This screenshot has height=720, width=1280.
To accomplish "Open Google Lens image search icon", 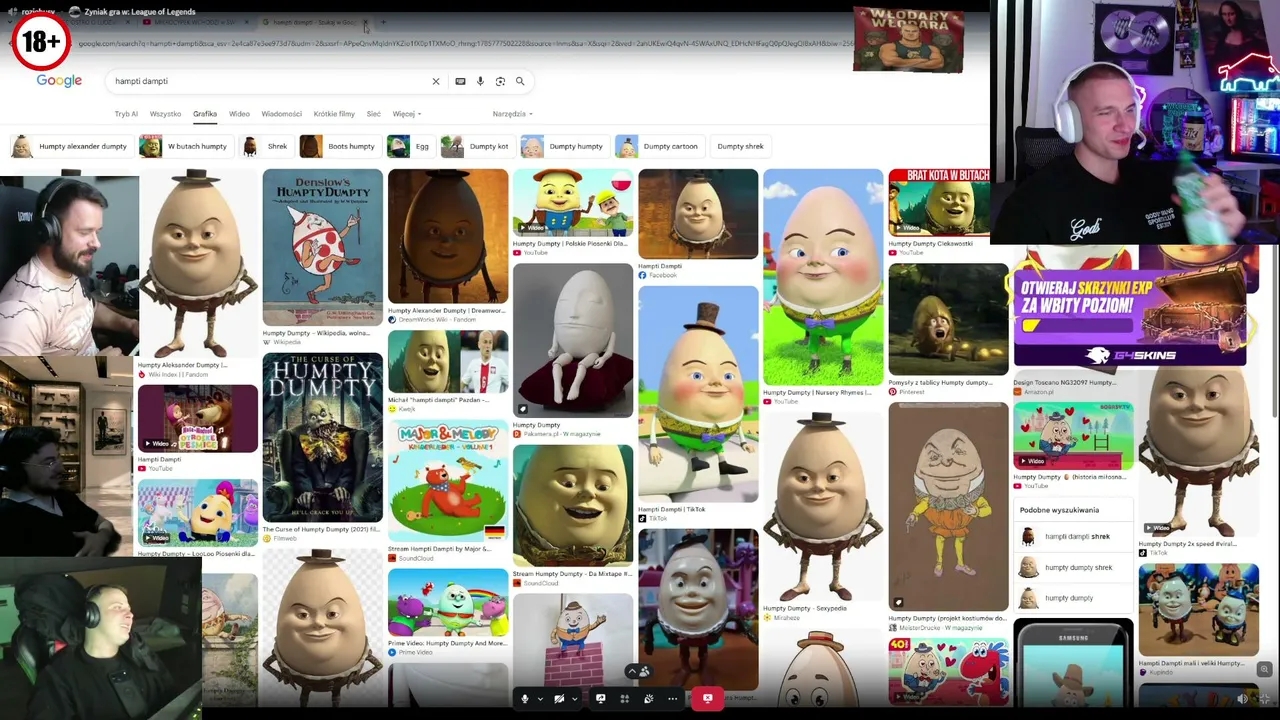I will [x=500, y=81].
